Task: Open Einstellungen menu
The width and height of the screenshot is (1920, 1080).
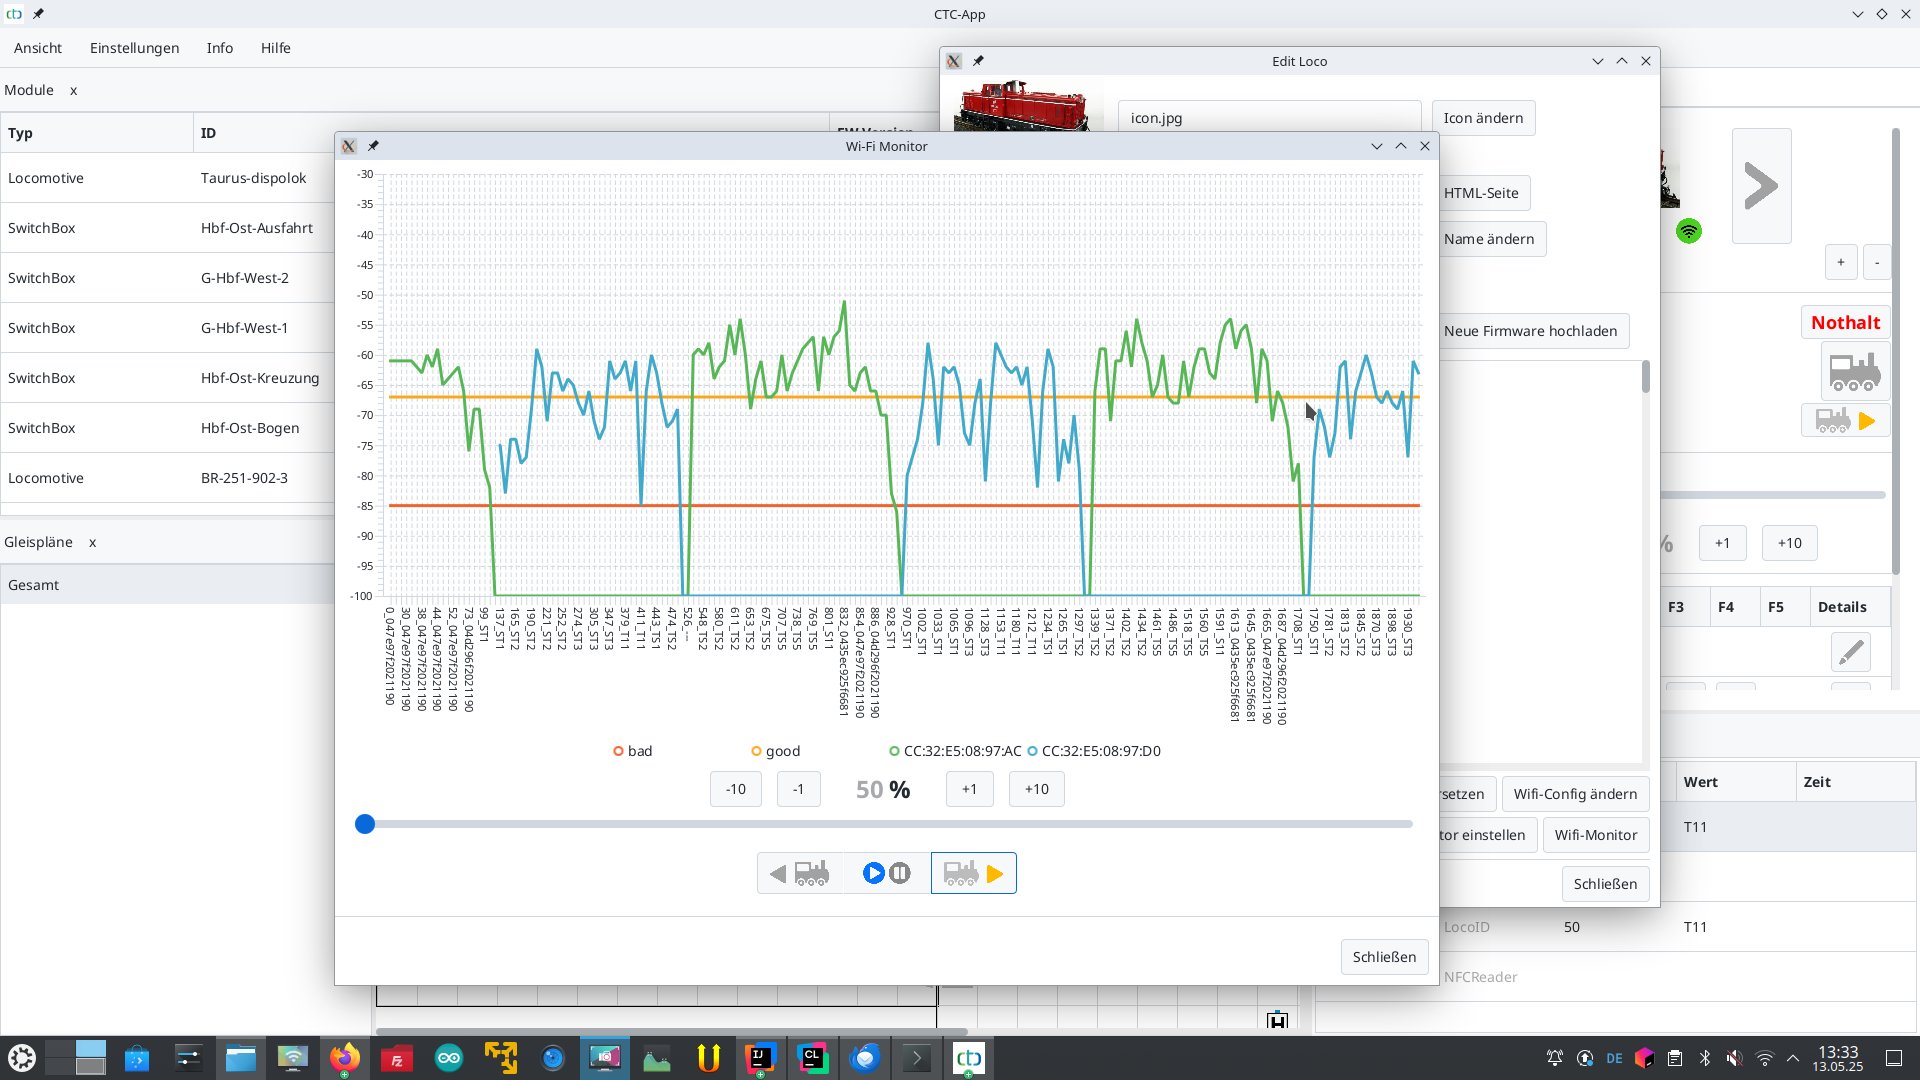Action: tap(135, 48)
